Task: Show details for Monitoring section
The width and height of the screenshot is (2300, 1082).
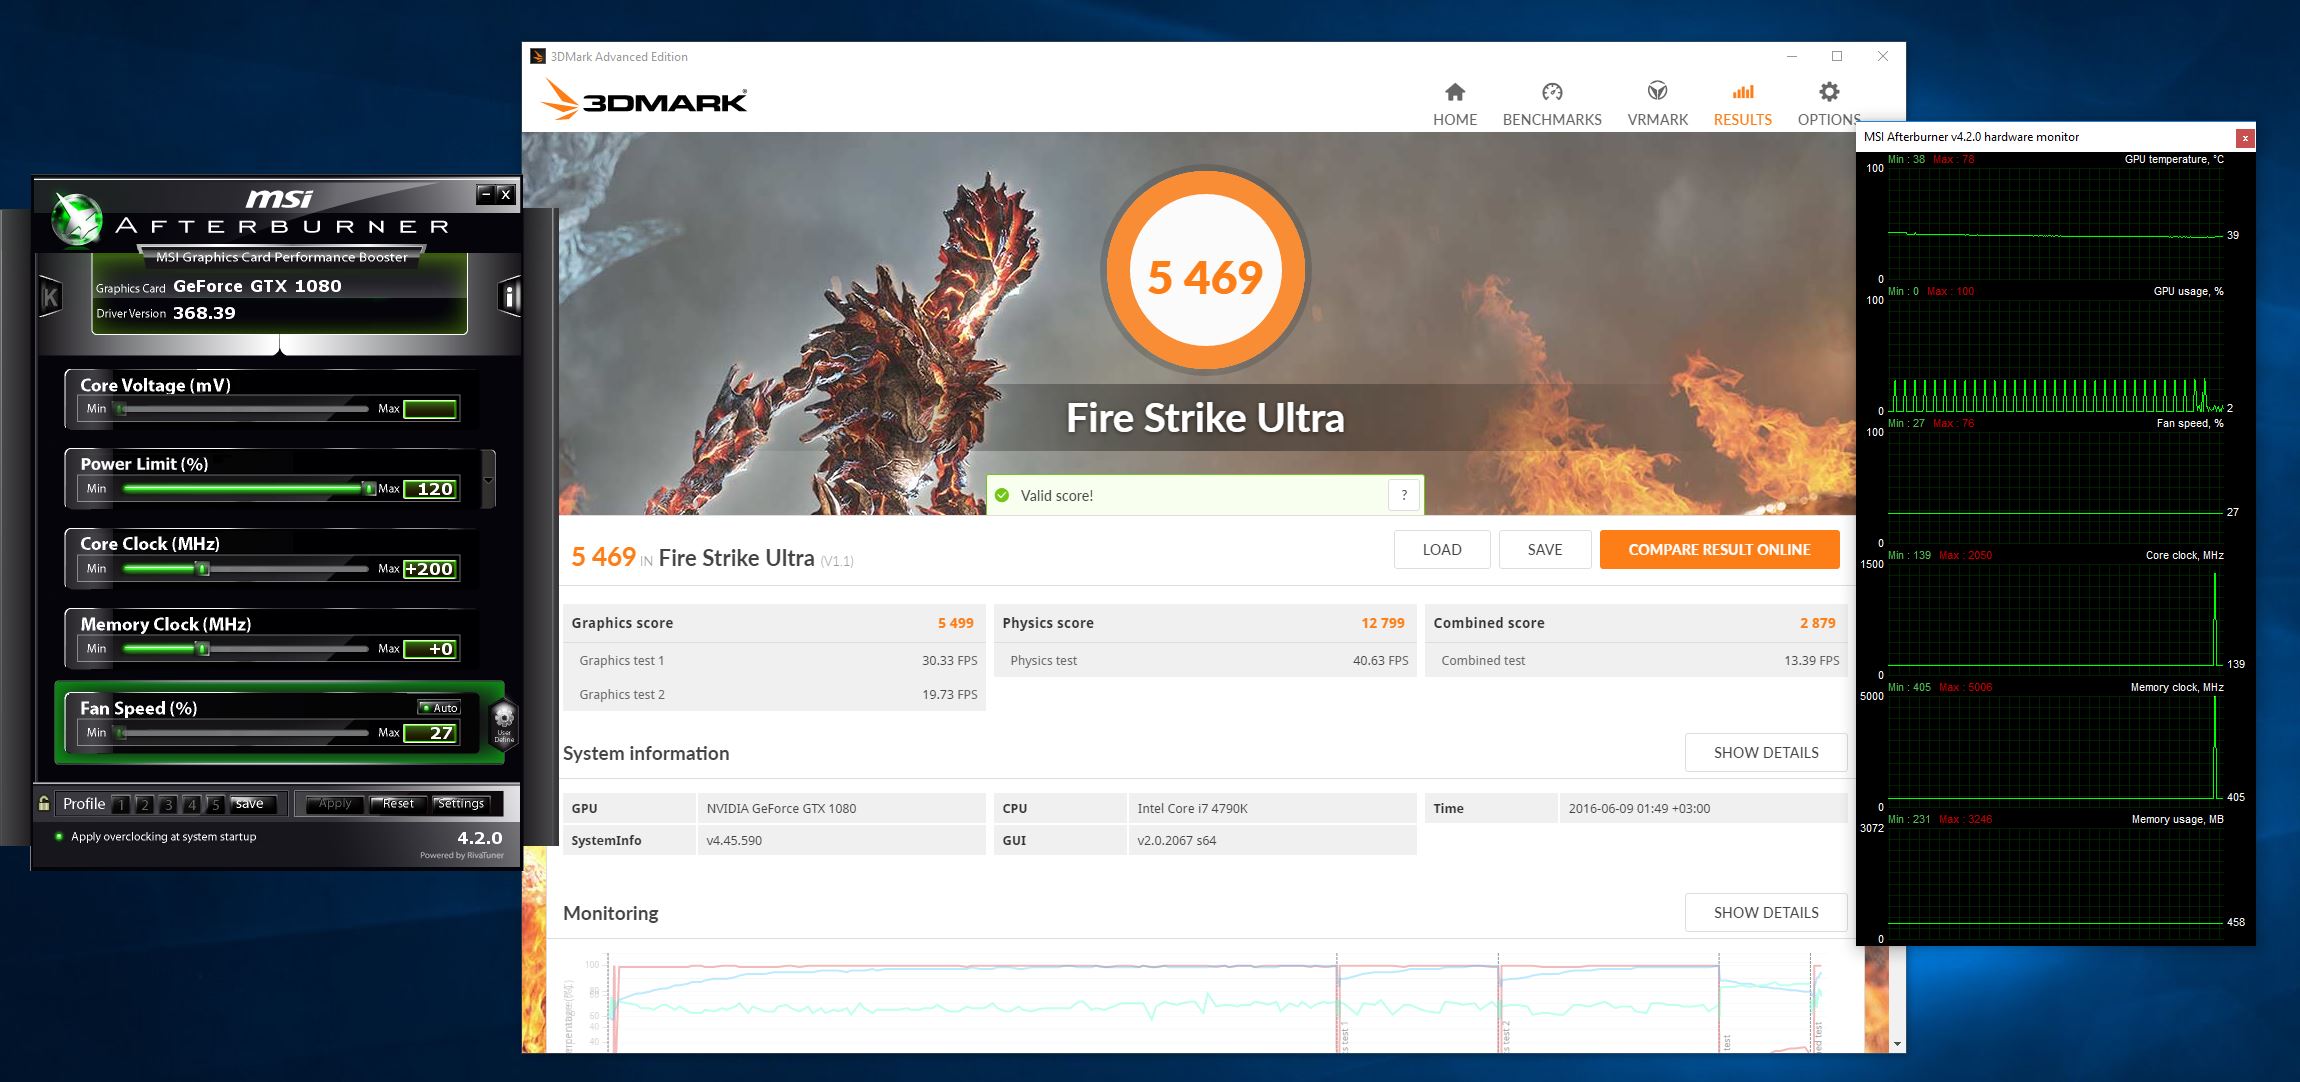Action: (1765, 913)
